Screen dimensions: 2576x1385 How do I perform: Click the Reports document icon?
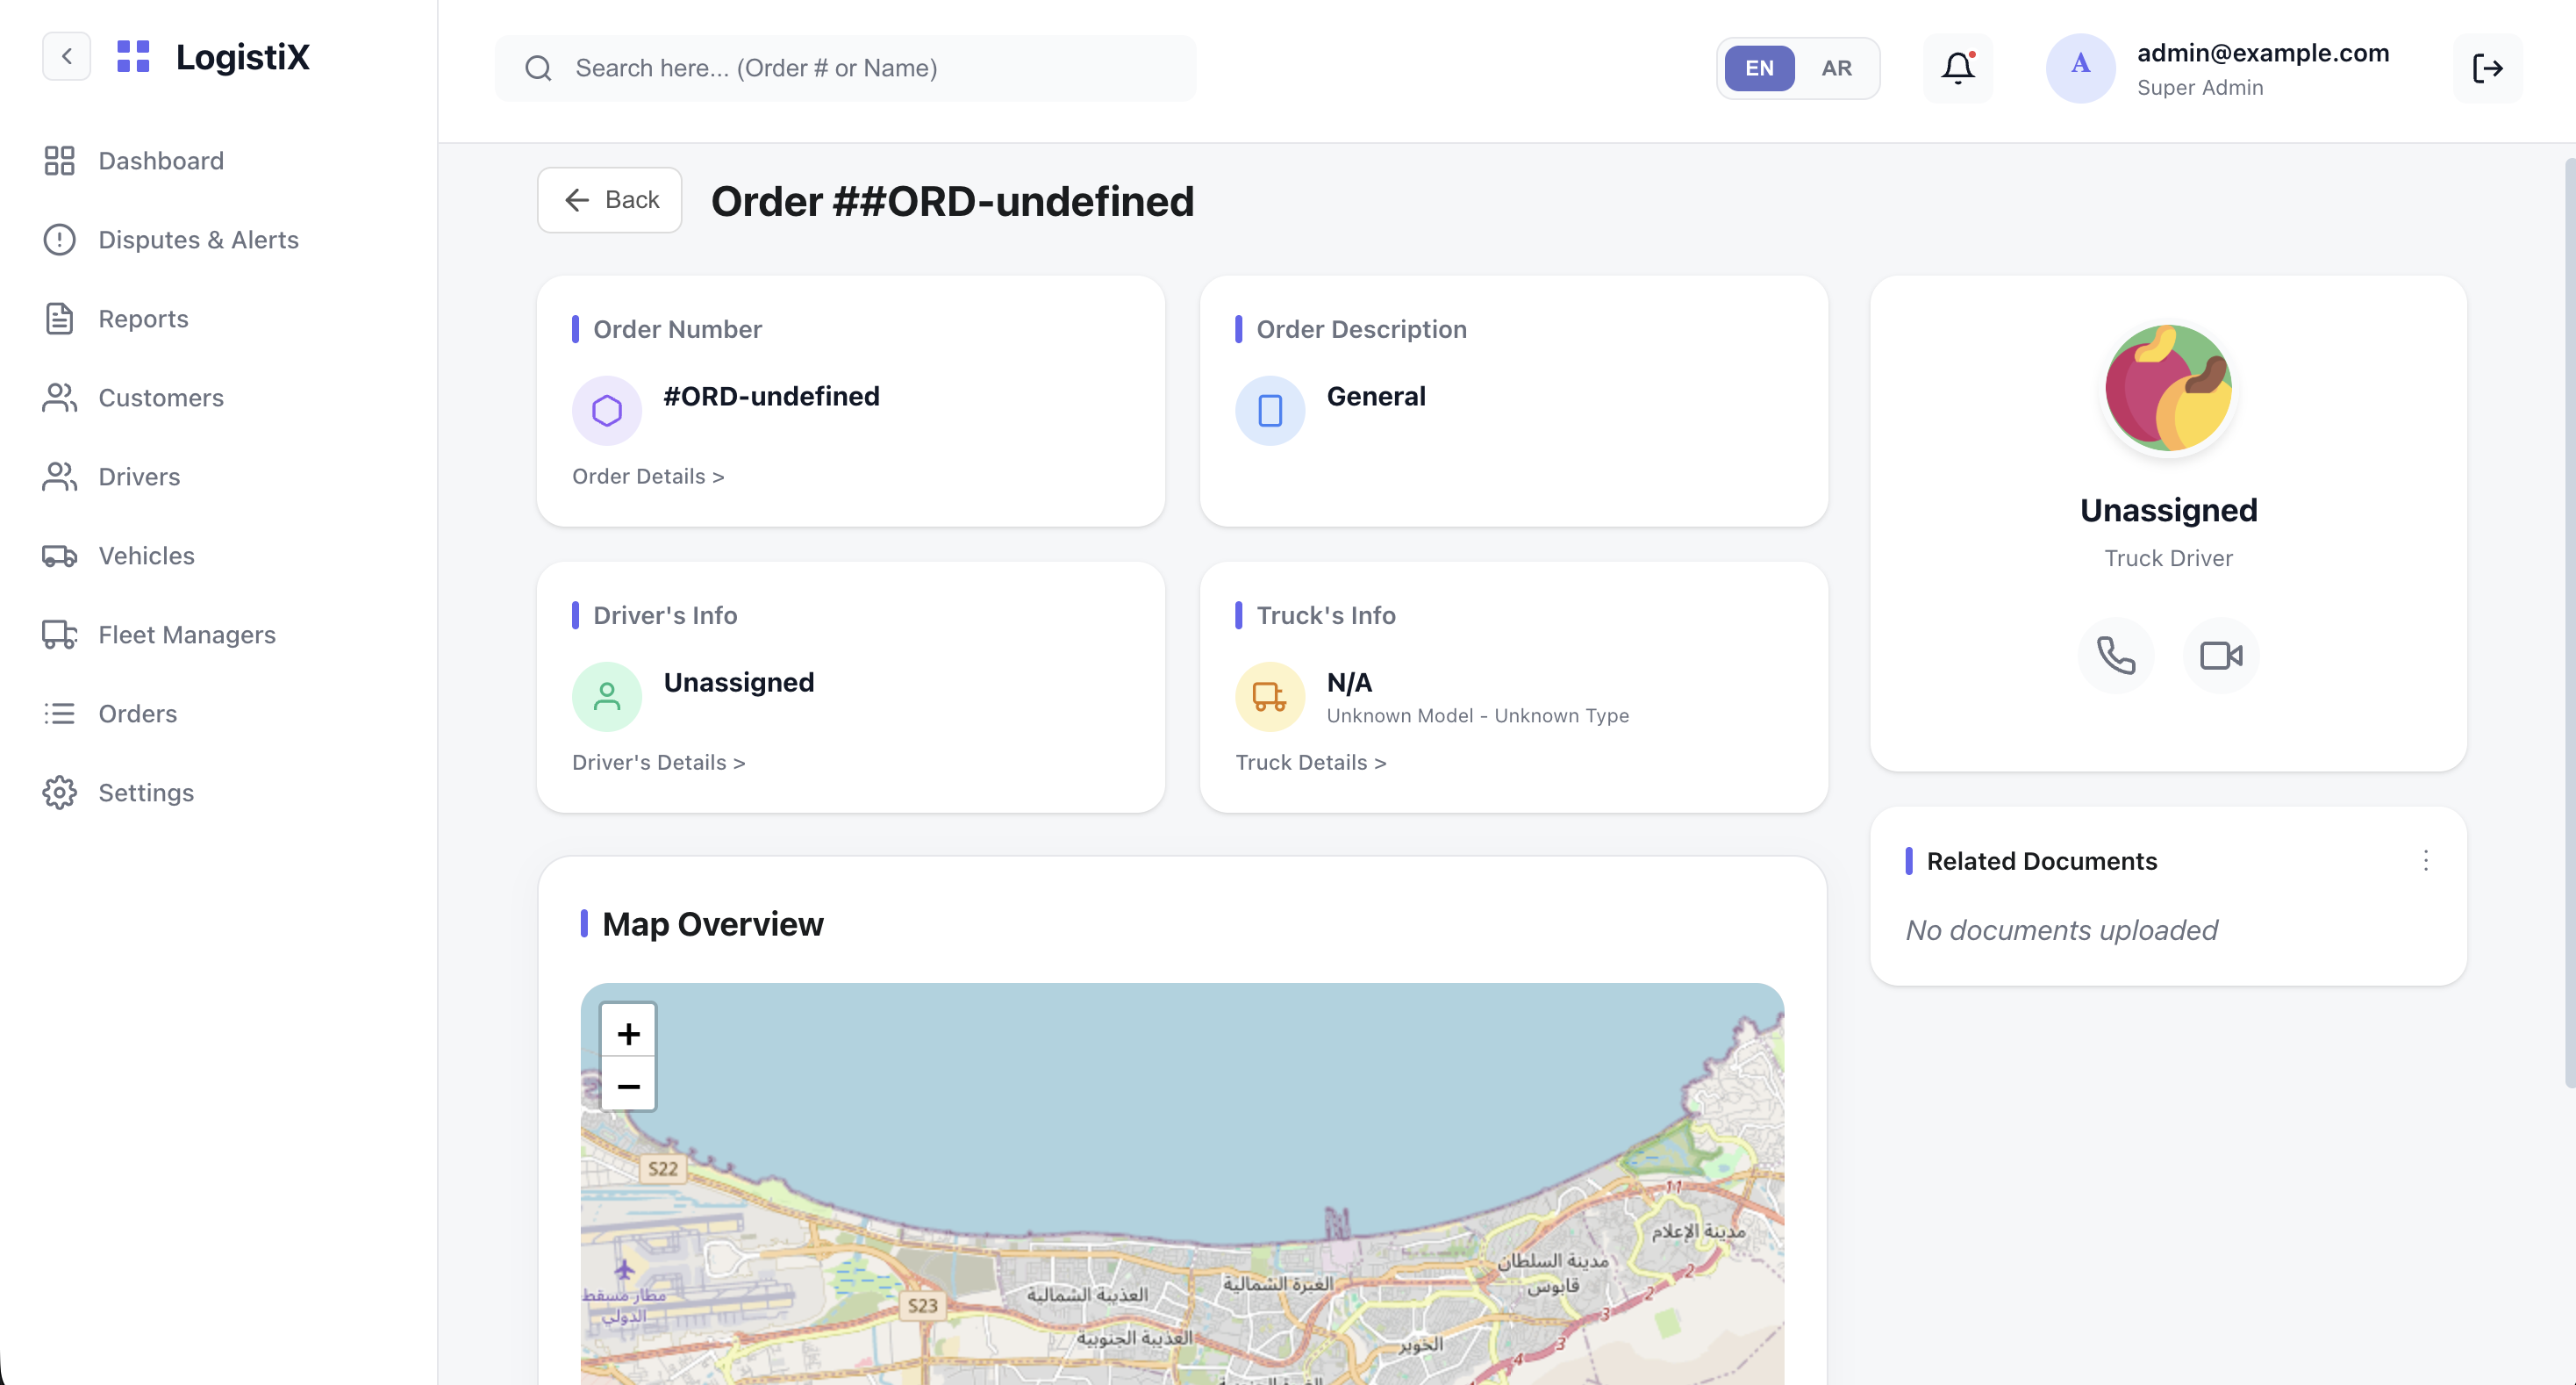60,319
